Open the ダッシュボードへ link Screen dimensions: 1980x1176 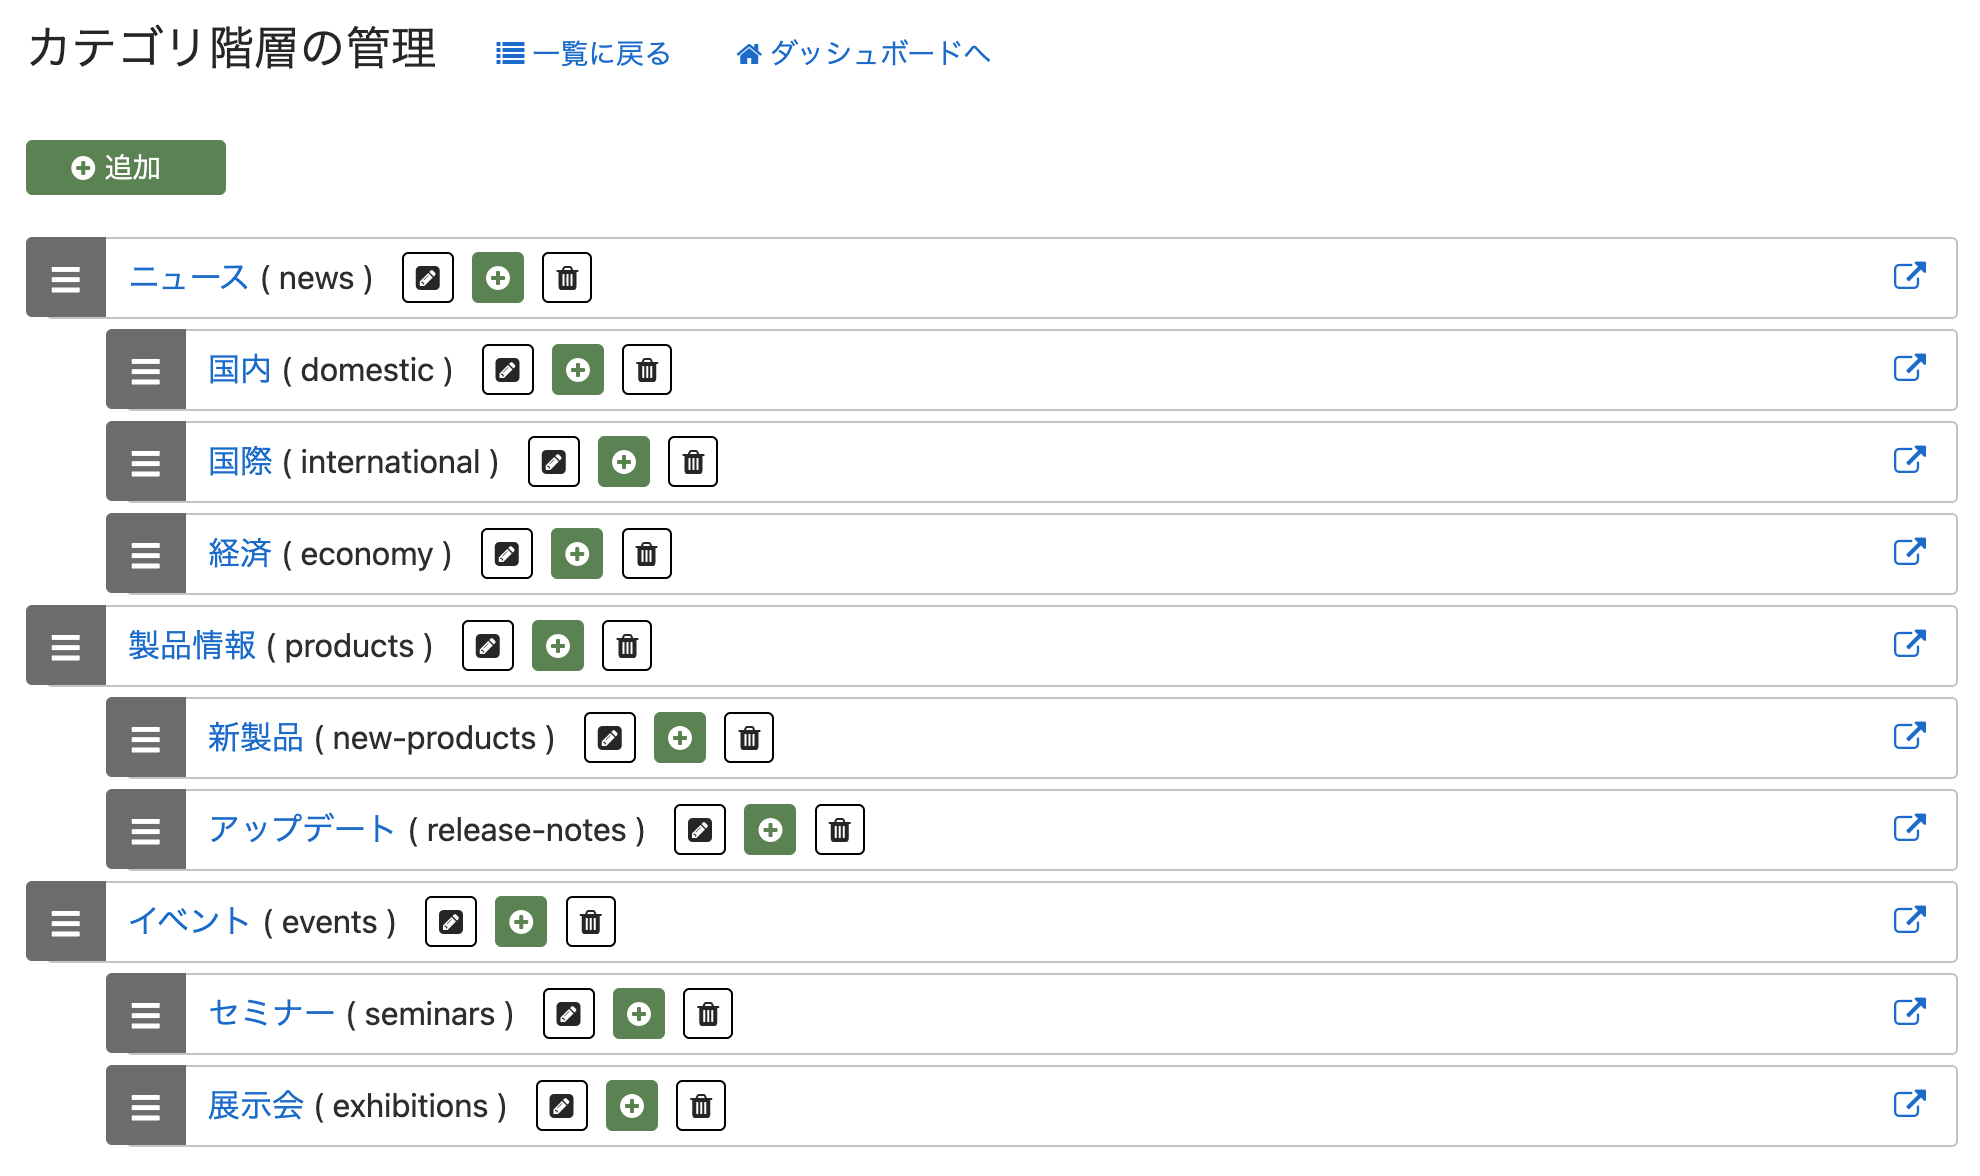coord(863,53)
